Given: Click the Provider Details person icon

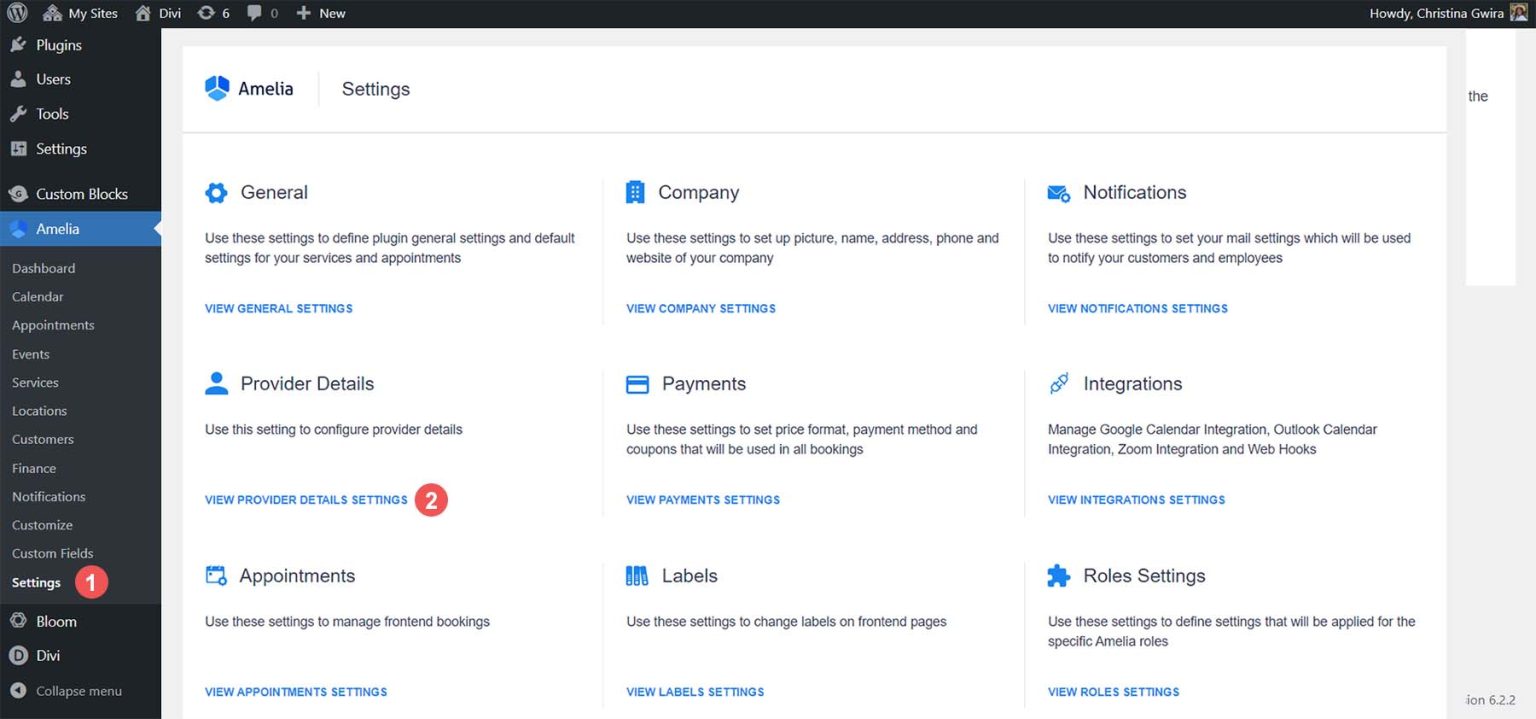Looking at the screenshot, I should 216,383.
